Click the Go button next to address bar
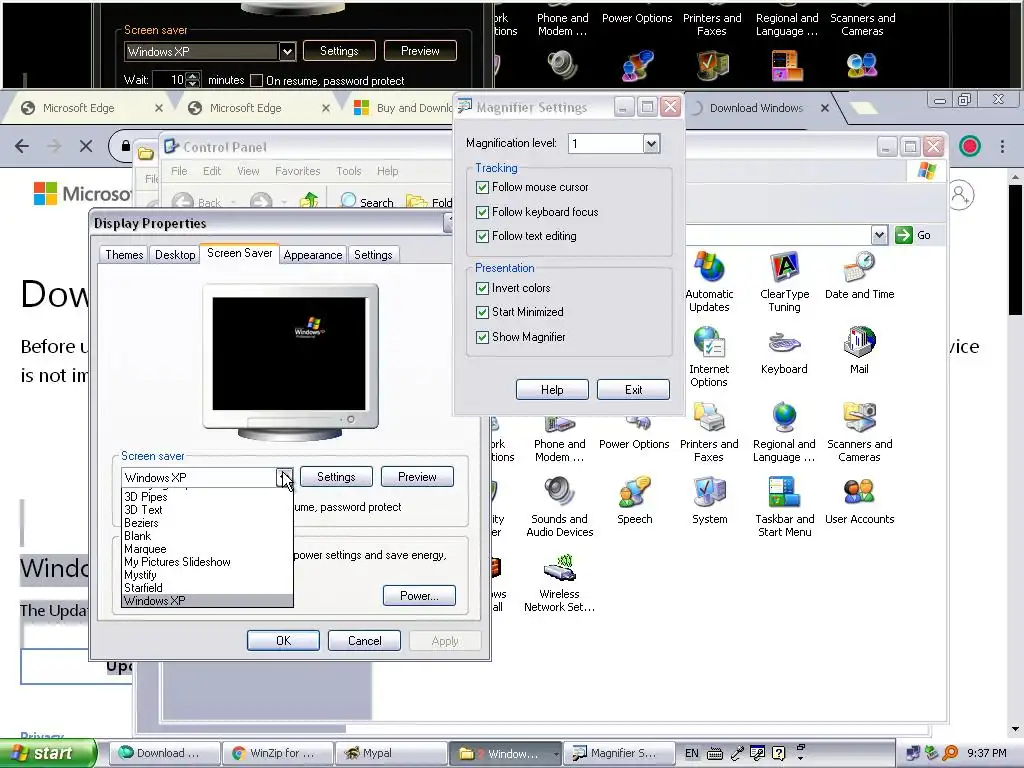This screenshot has height=768, width=1024. [913, 235]
